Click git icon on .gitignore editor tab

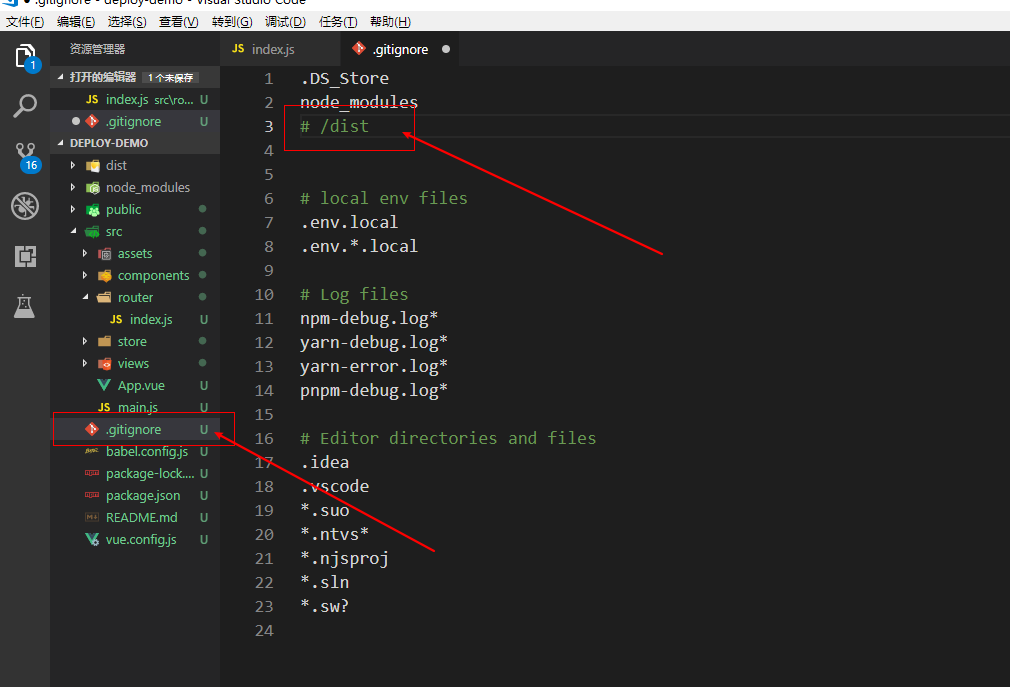[x=359, y=48]
